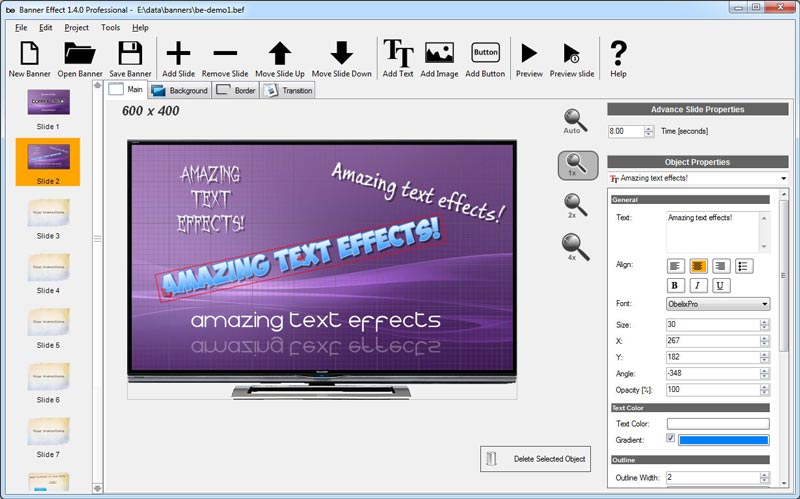Toggle the bullet list alignment button

pos(743,266)
